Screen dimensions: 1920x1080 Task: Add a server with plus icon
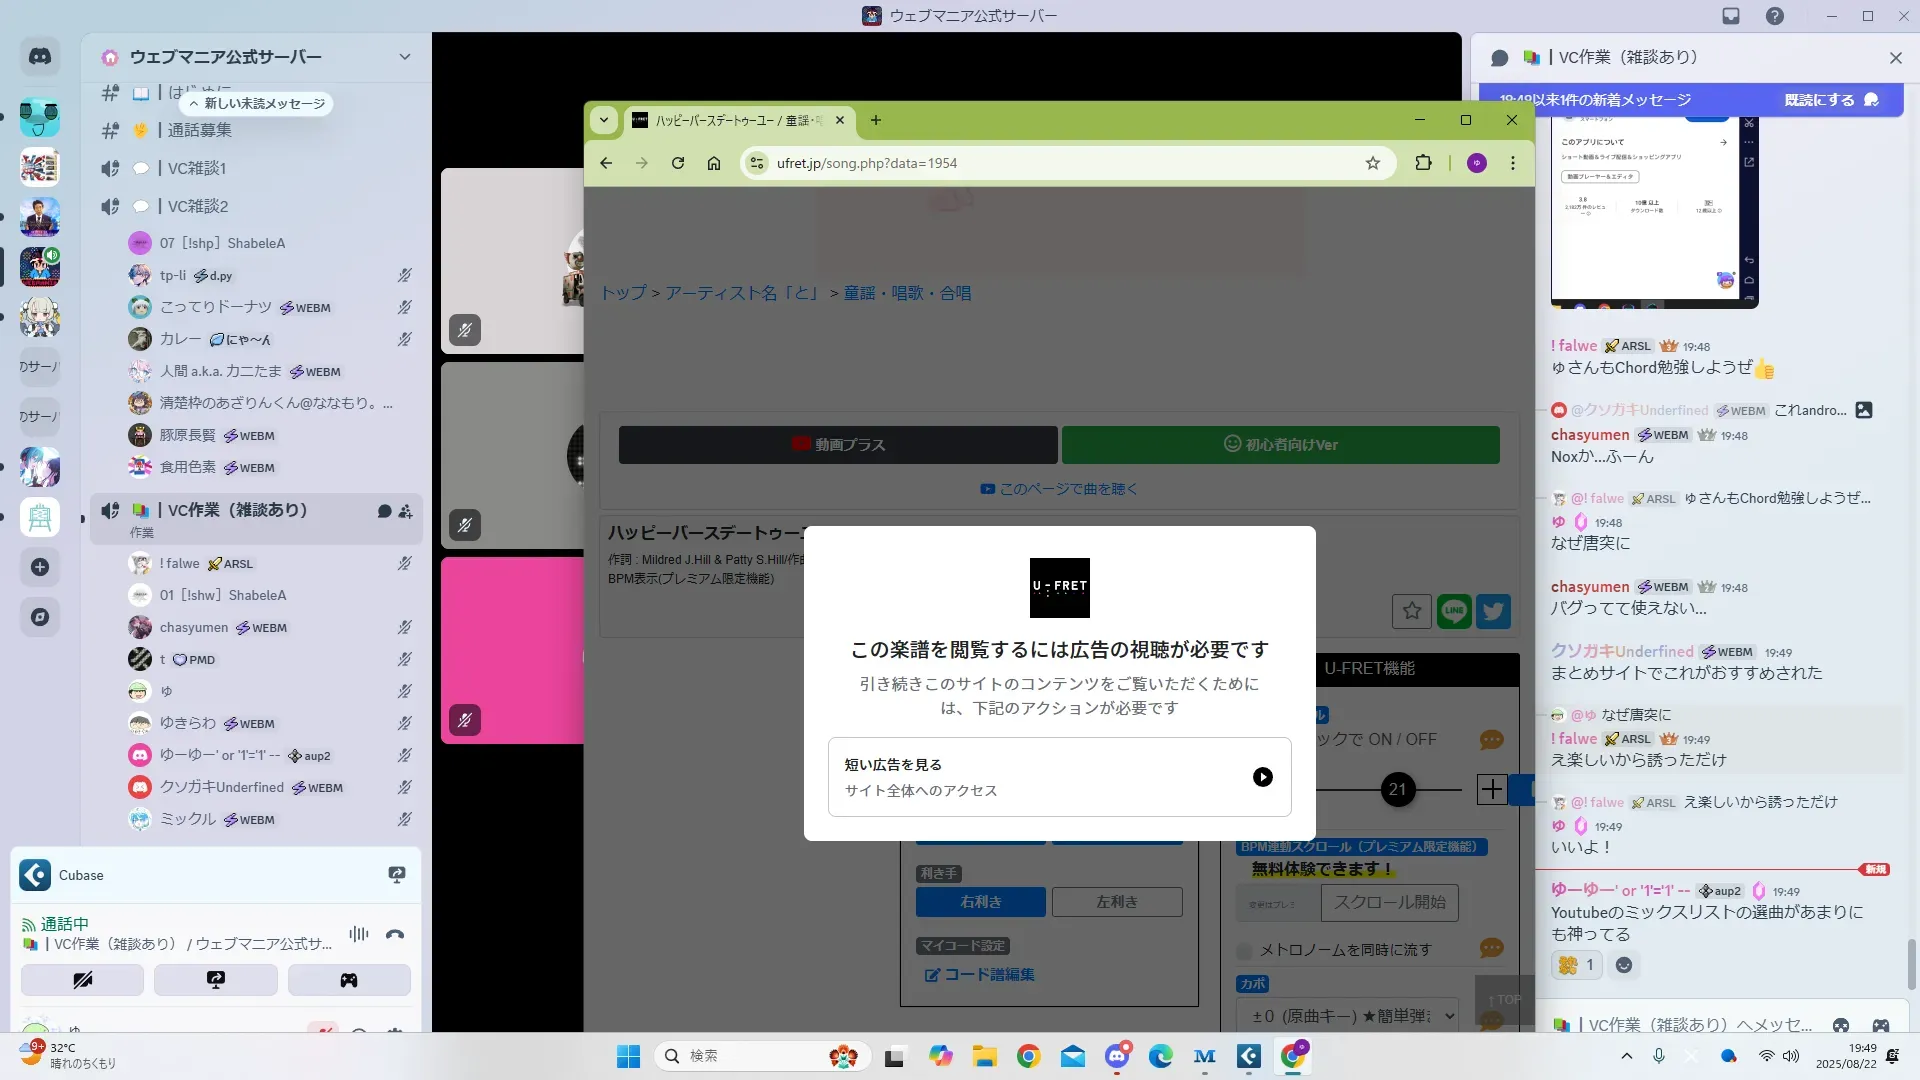point(40,567)
